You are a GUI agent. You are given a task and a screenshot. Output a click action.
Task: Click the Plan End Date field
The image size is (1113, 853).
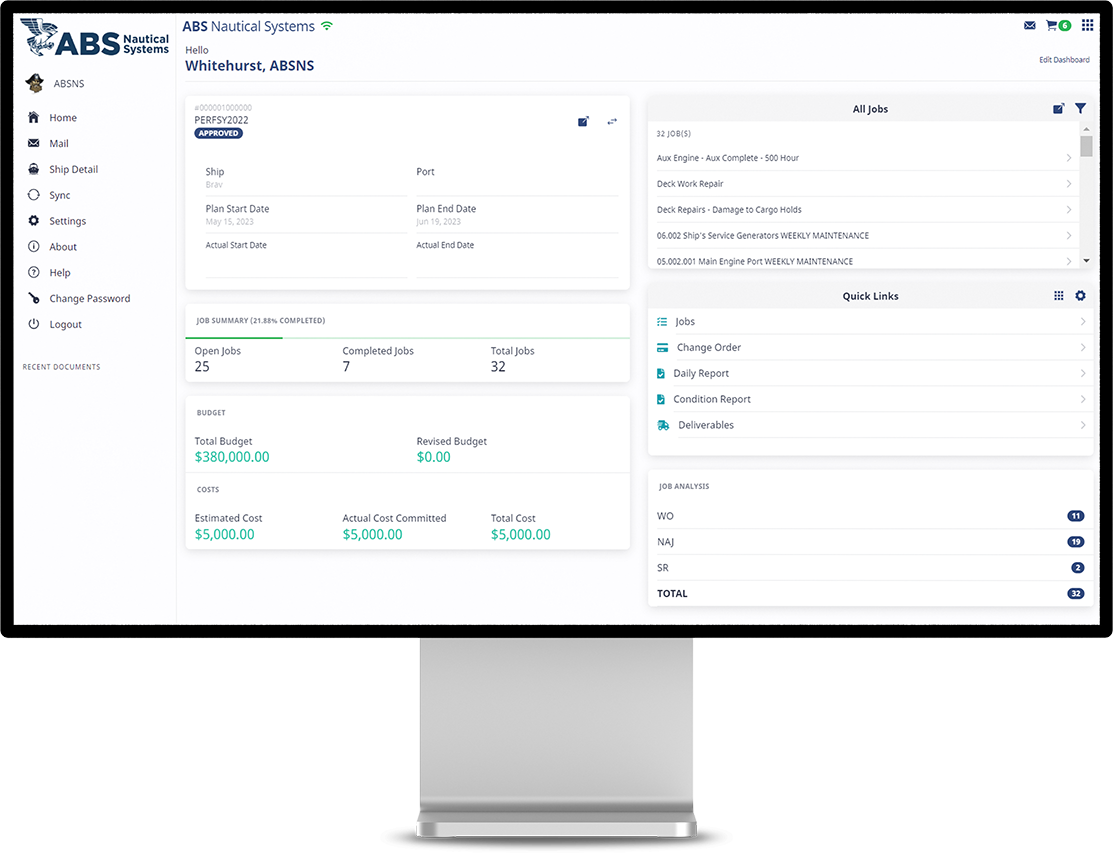517,215
